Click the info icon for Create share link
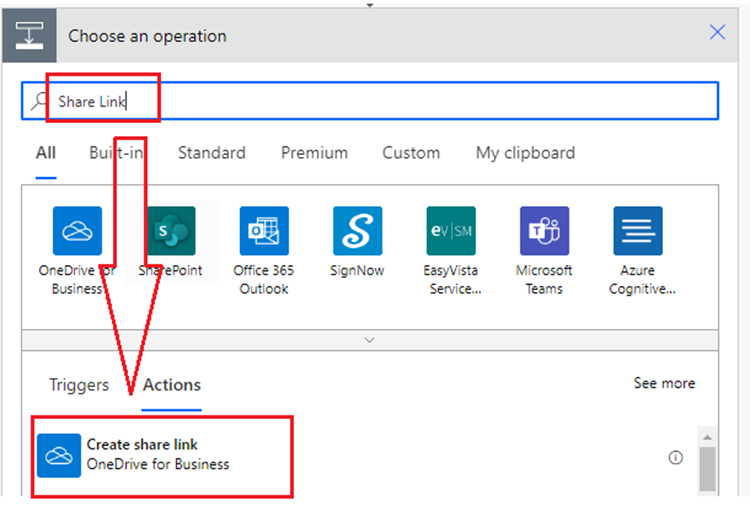Screen dimensions: 750x506 tap(675, 458)
